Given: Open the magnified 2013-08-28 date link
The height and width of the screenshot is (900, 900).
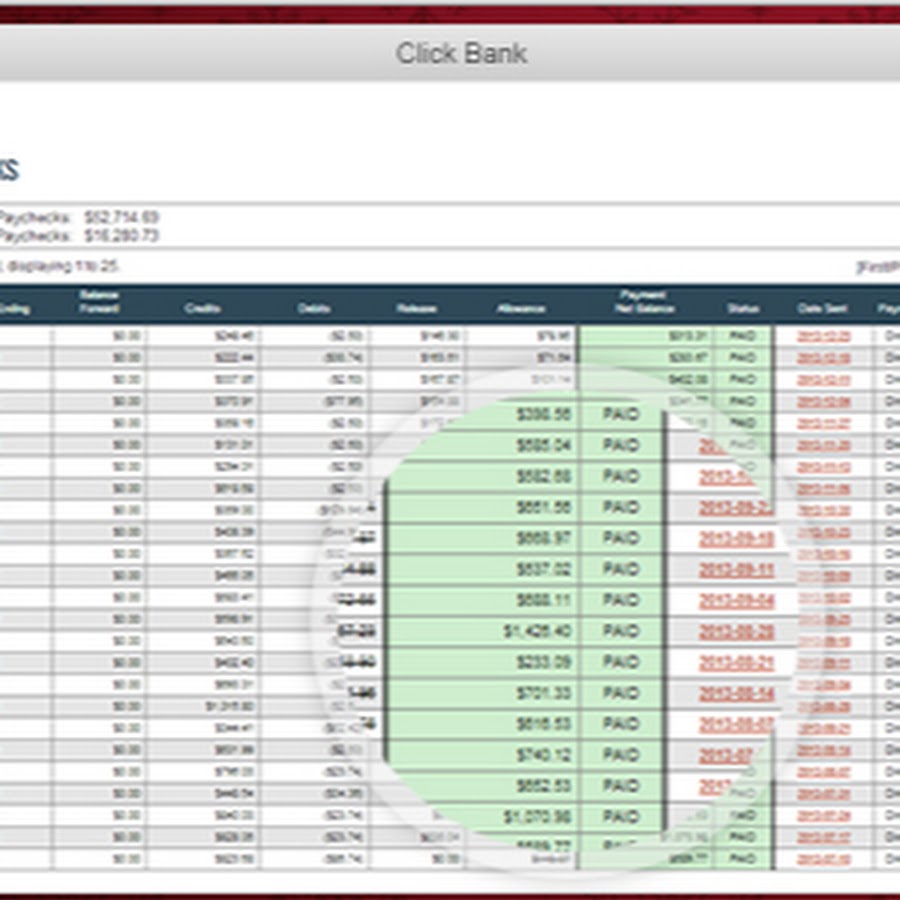Looking at the screenshot, I should coord(736,631).
